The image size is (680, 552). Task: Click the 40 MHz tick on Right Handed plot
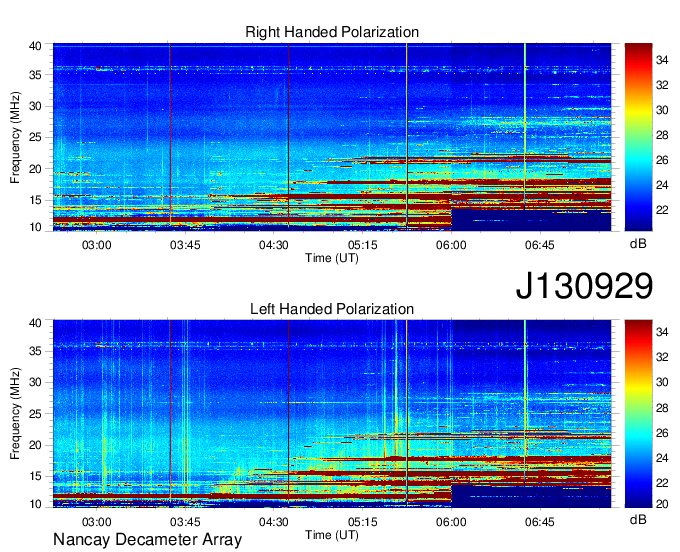coord(35,46)
